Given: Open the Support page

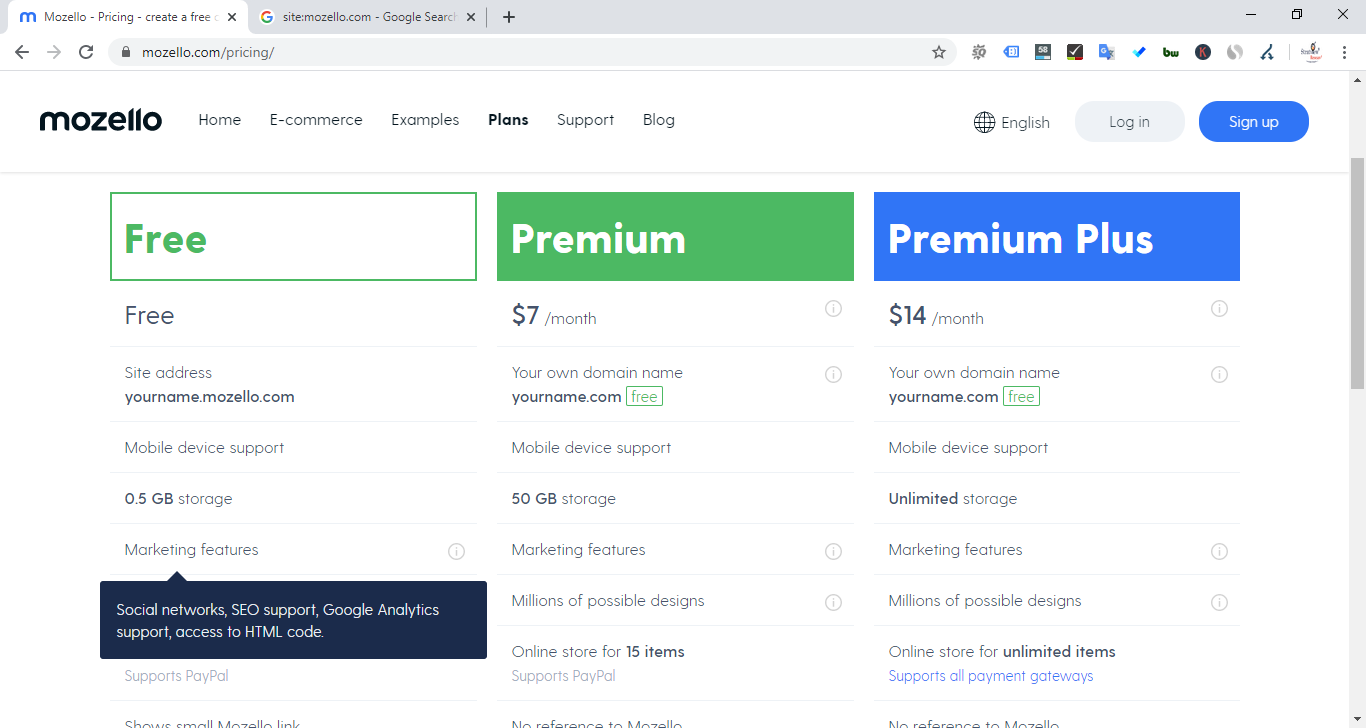Looking at the screenshot, I should 585,120.
